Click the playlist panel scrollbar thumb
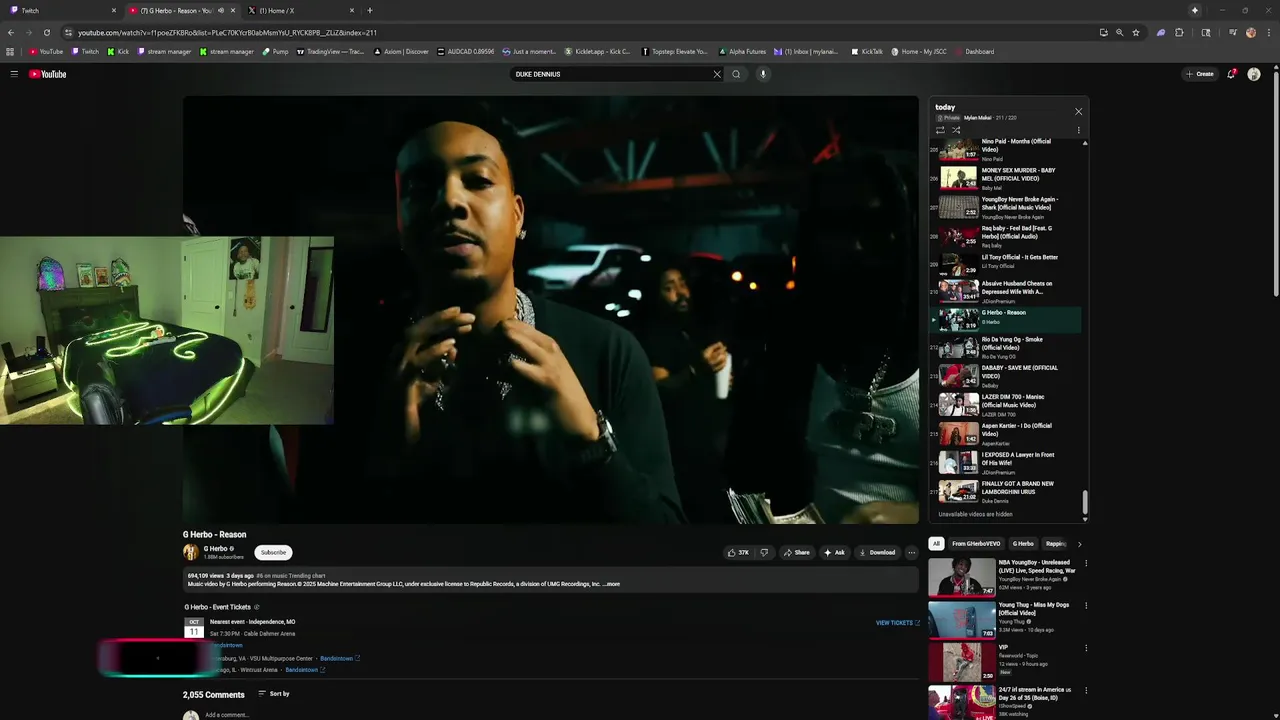Viewport: 1280px width, 720px height. coord(1085,502)
